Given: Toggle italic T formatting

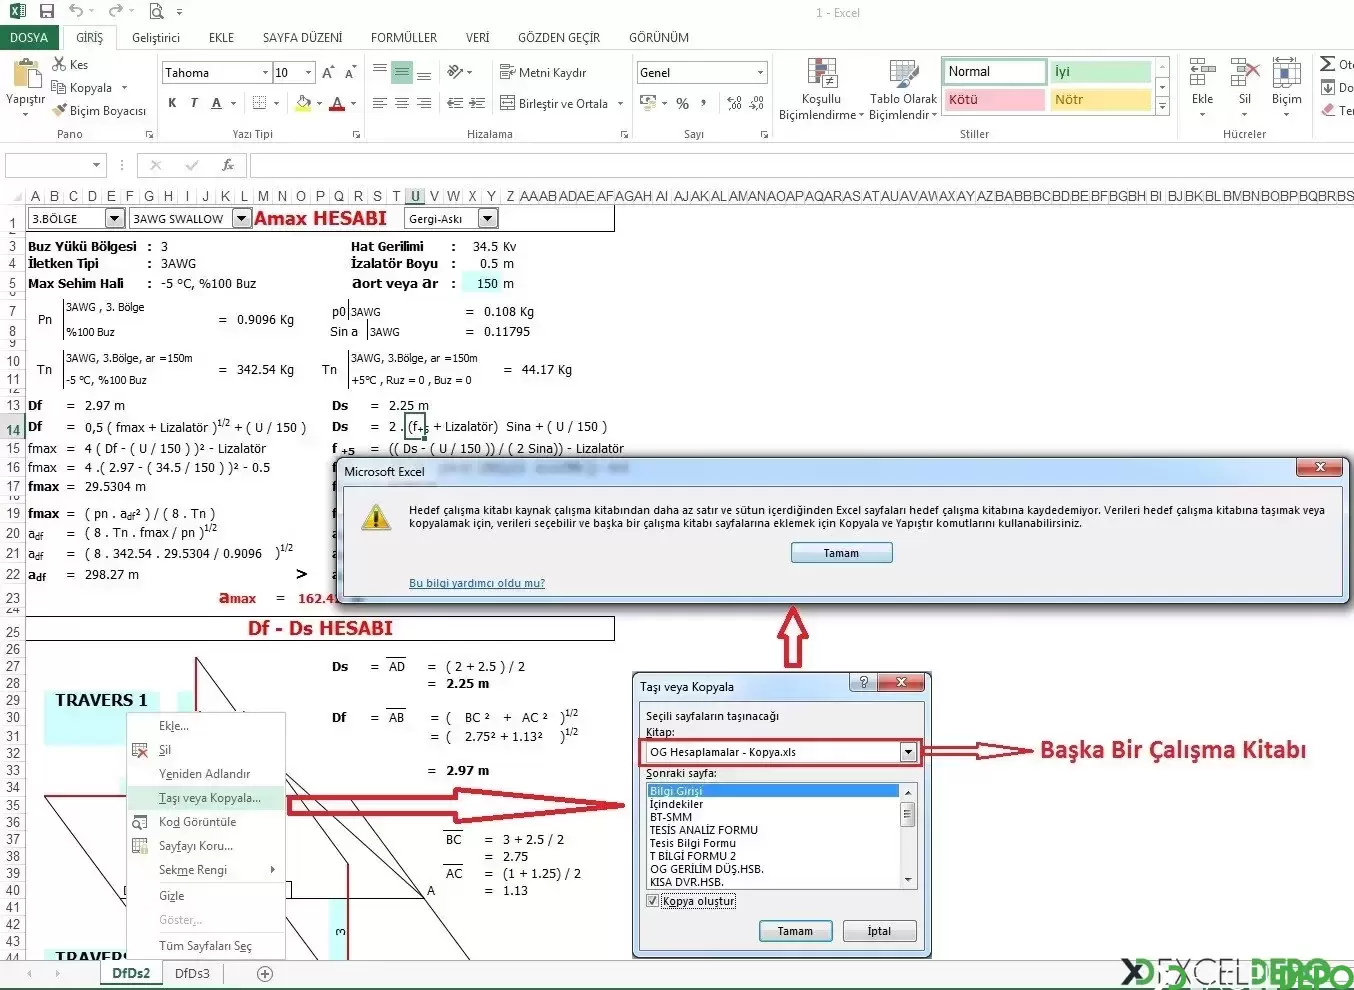Looking at the screenshot, I should pyautogui.click(x=193, y=103).
